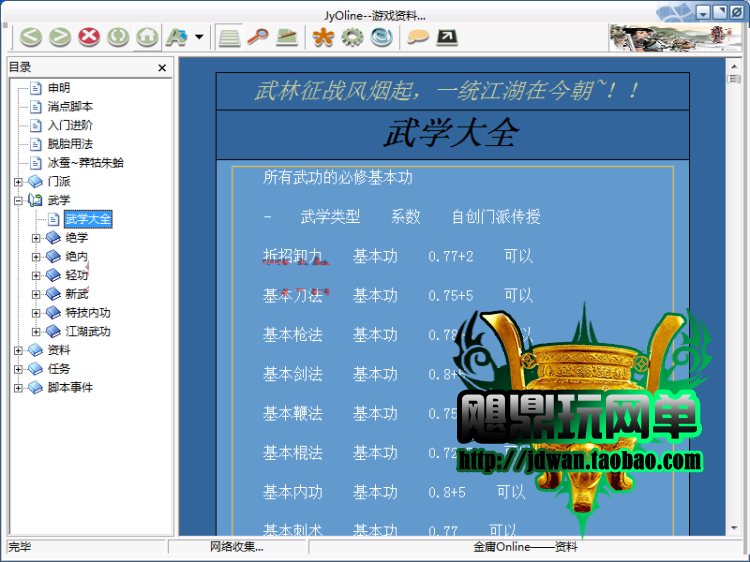Screen dimensions: 750x562
Task: Click the 基本鞭法 table cell
Action: [x=292, y=413]
